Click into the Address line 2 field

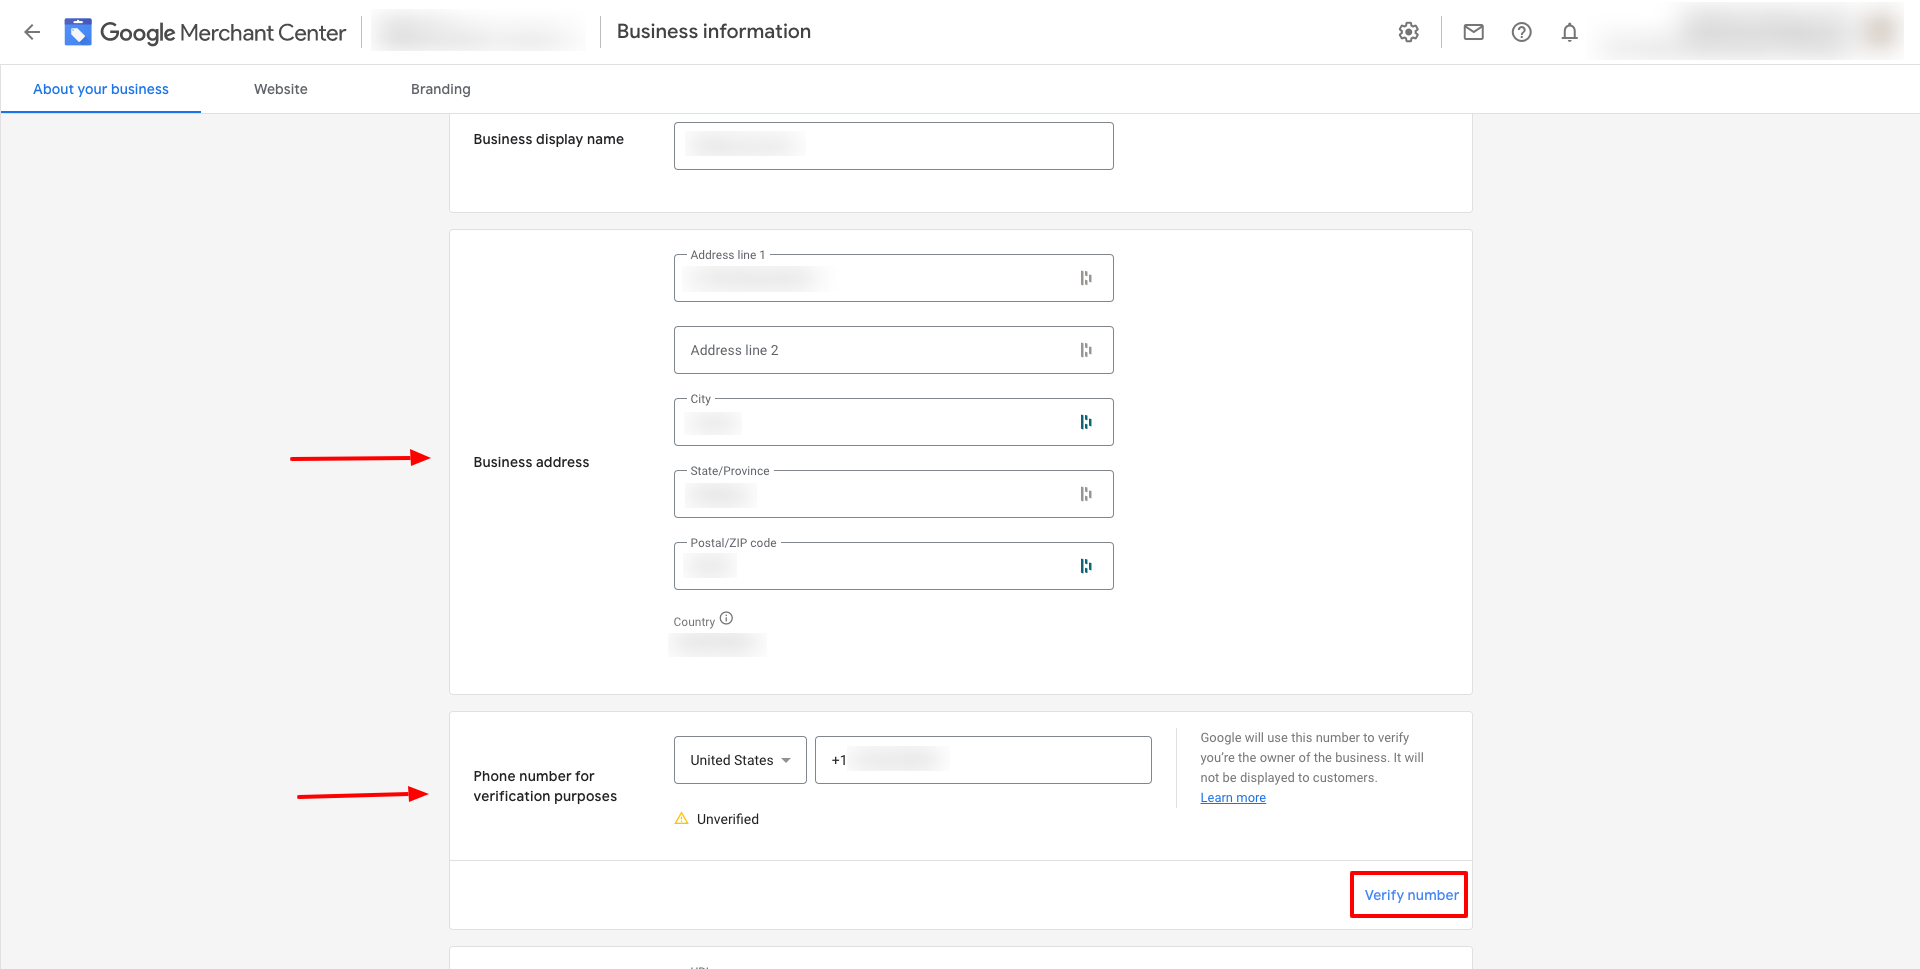(870, 350)
